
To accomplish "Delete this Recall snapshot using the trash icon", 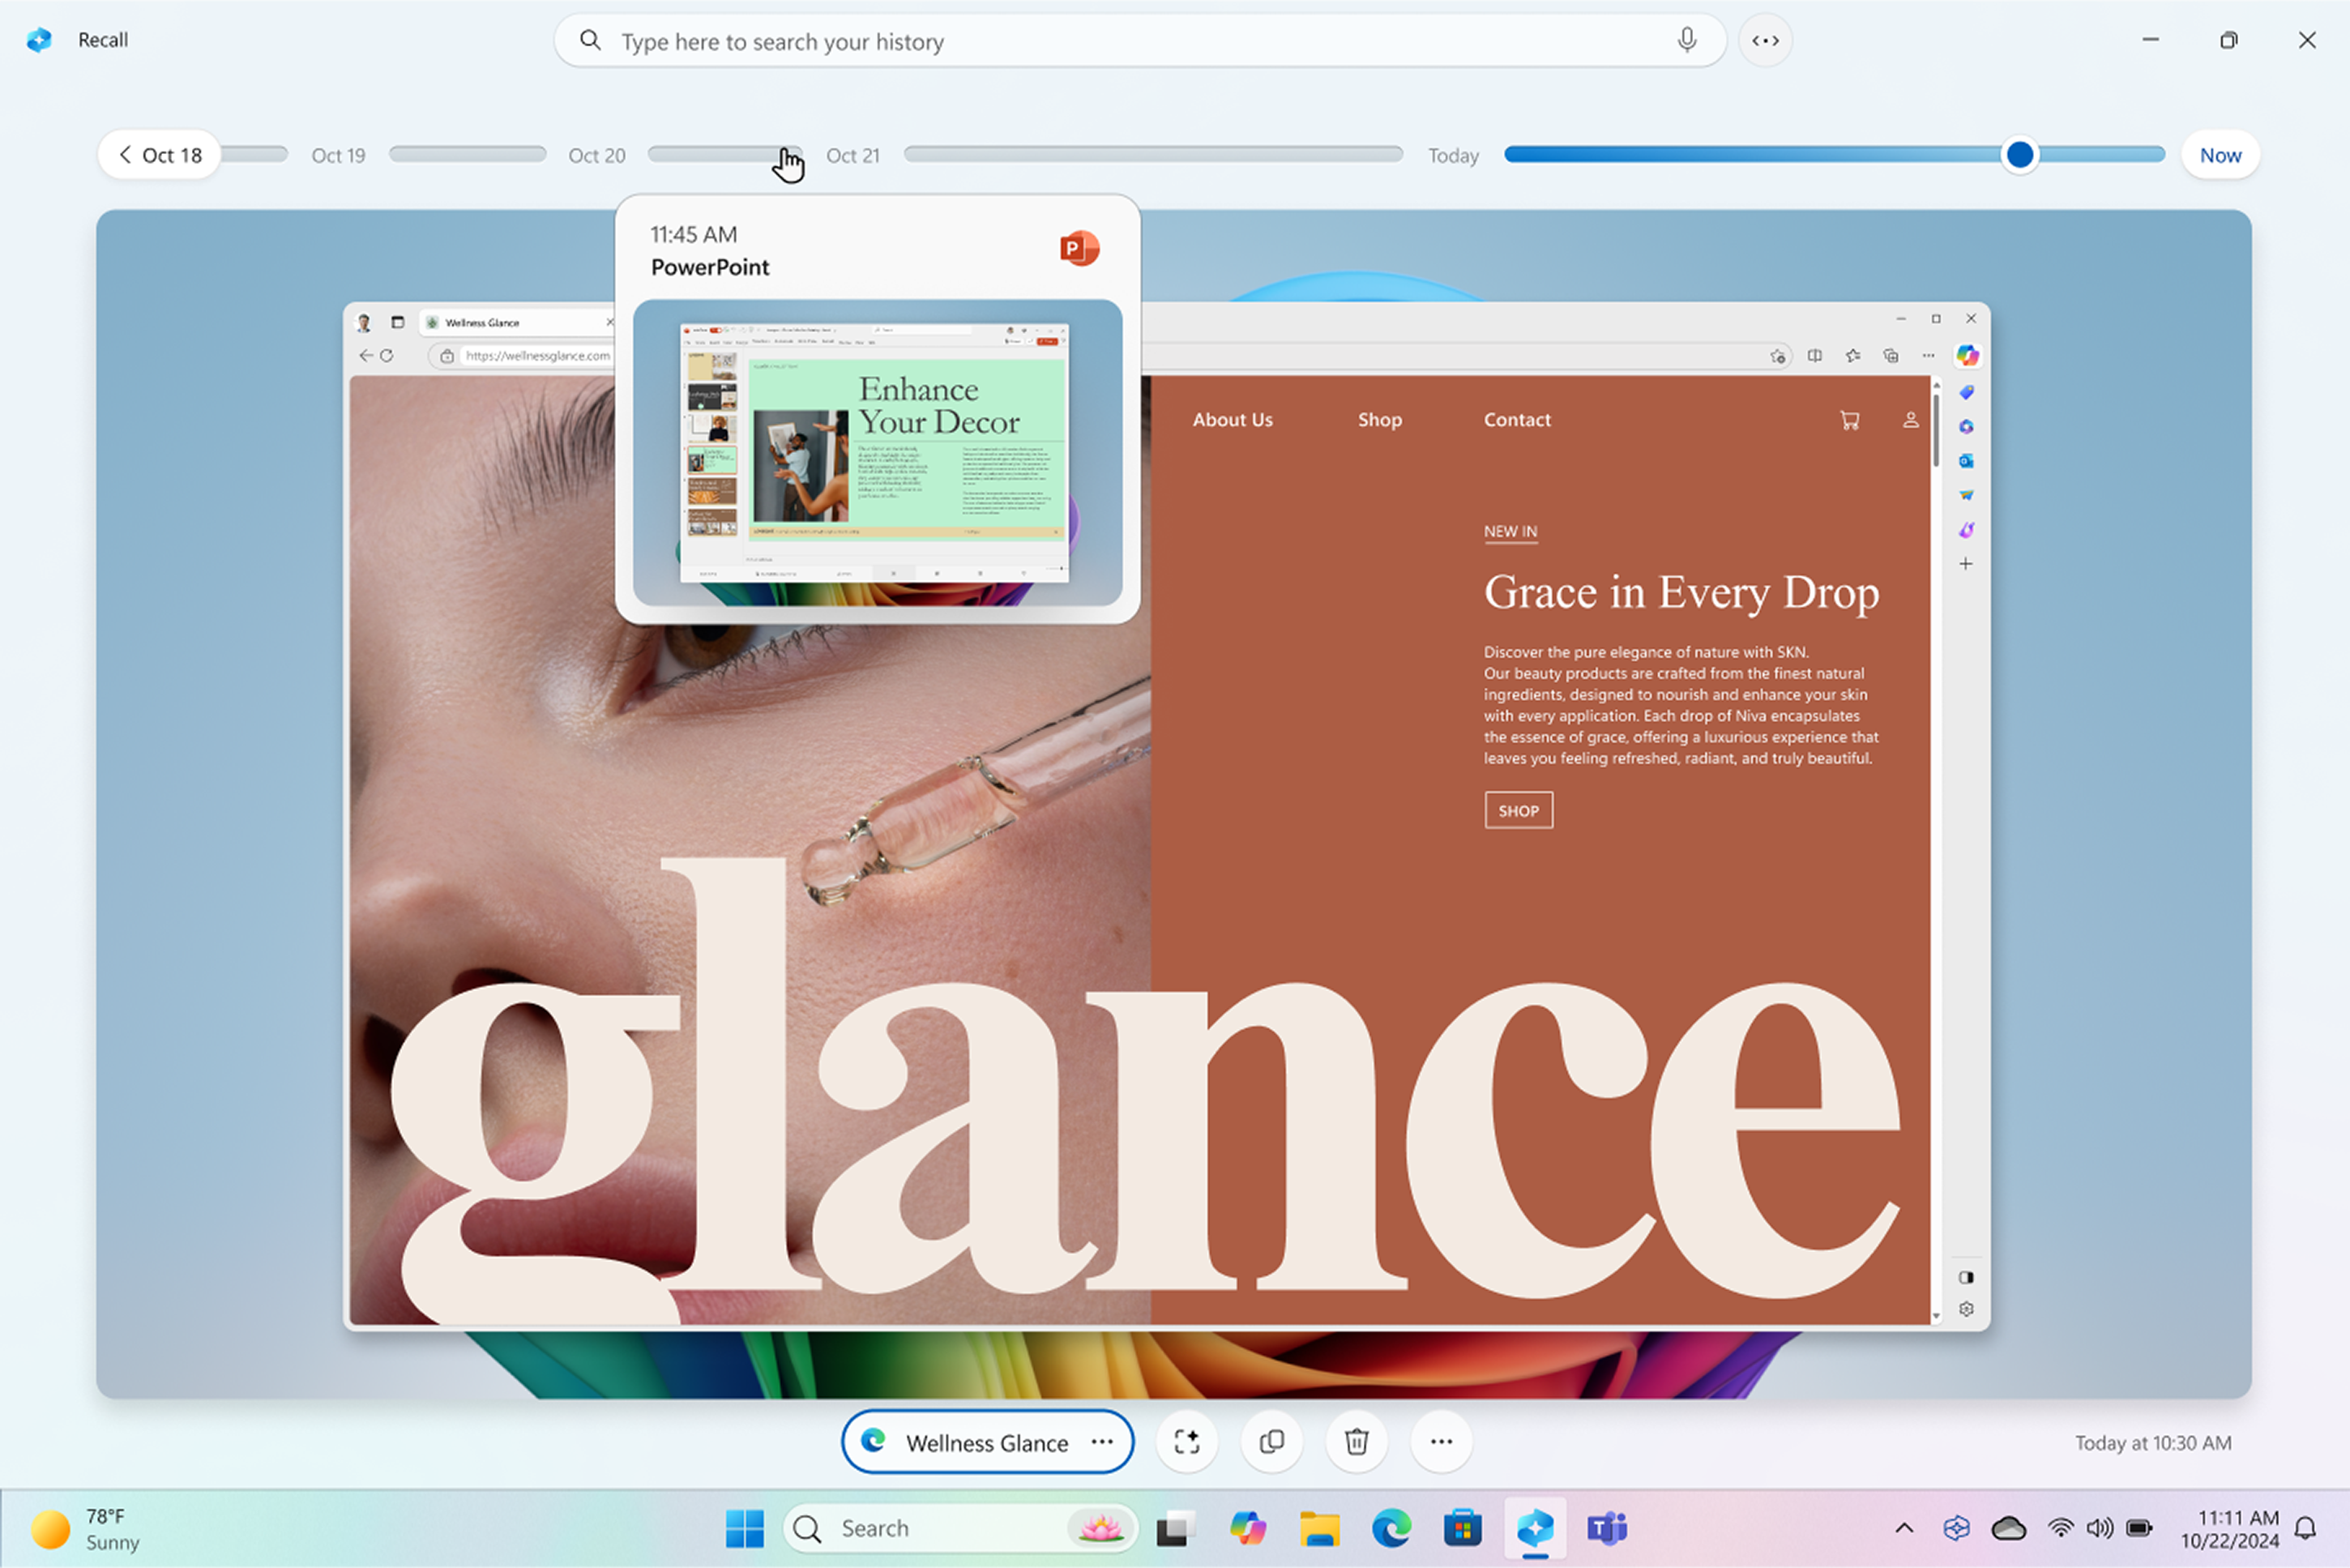I will (x=1356, y=1441).
